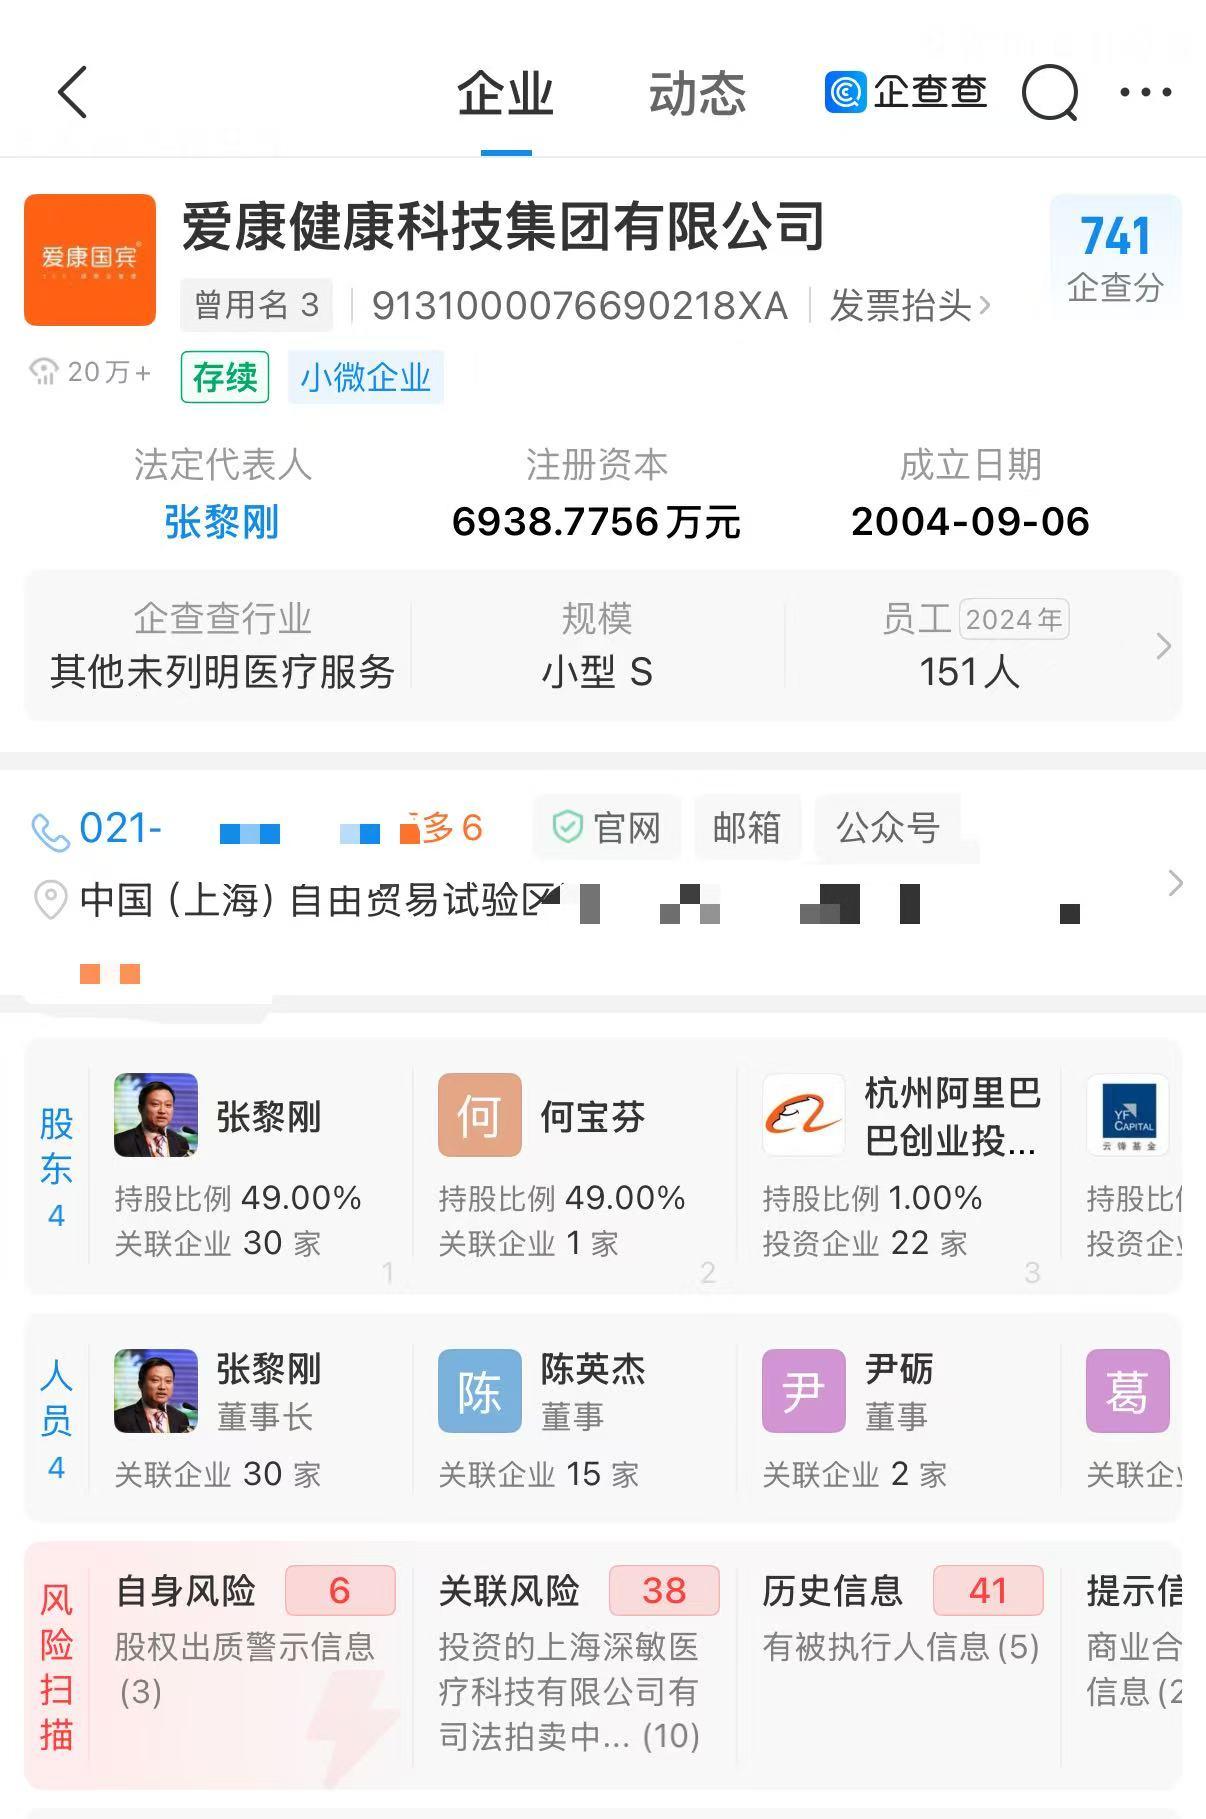Open the 人员 4 section label
1206x1819 pixels.
coord(56,1420)
